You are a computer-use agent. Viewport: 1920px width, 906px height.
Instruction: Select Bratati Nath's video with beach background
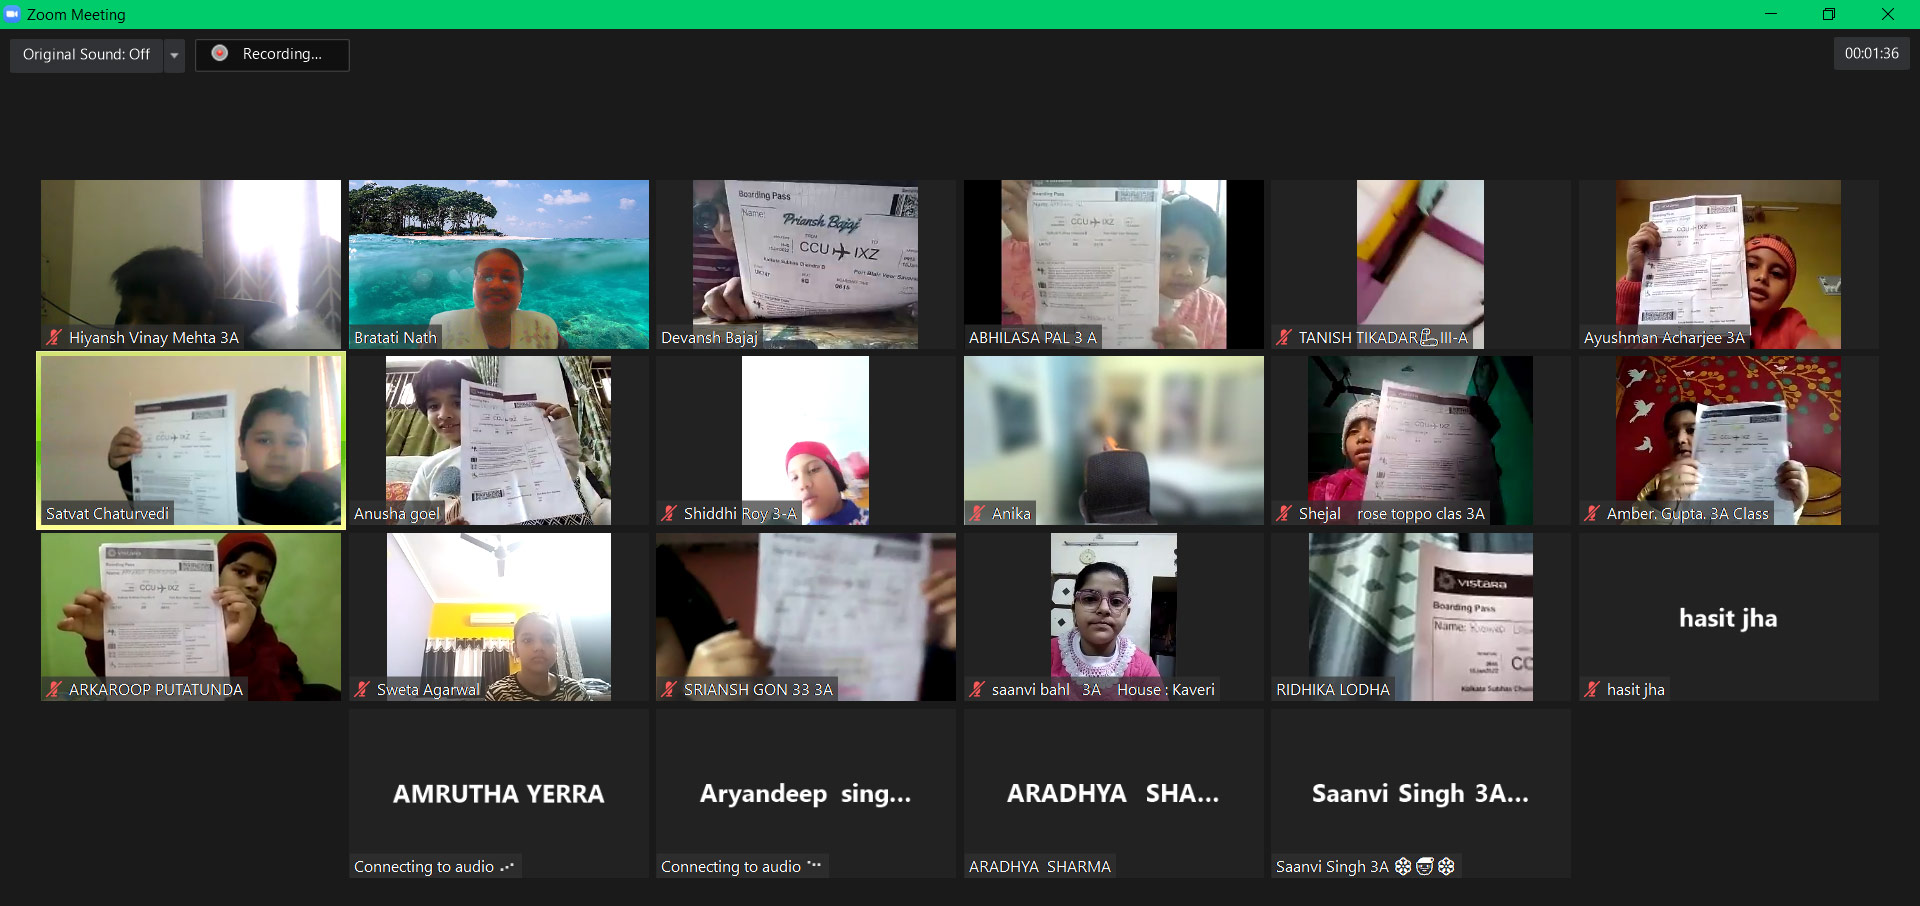pos(498,264)
